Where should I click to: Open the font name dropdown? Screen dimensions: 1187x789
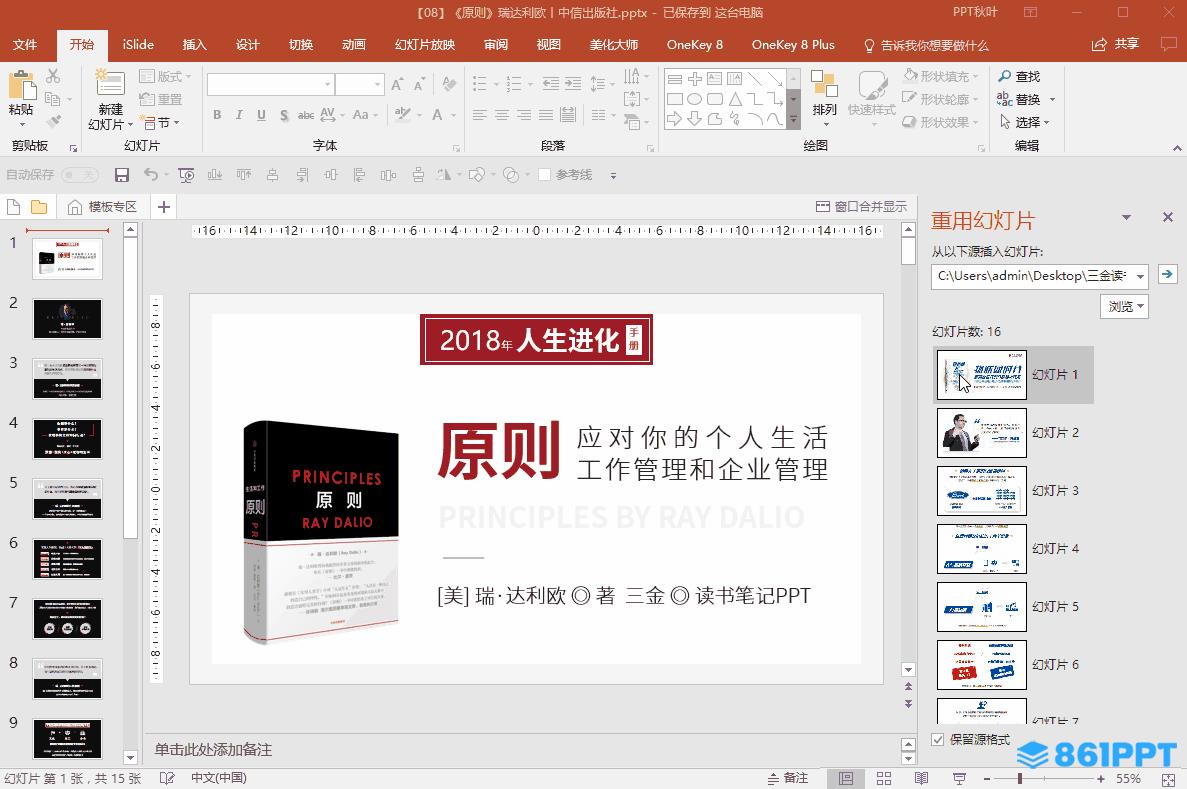tap(328, 84)
